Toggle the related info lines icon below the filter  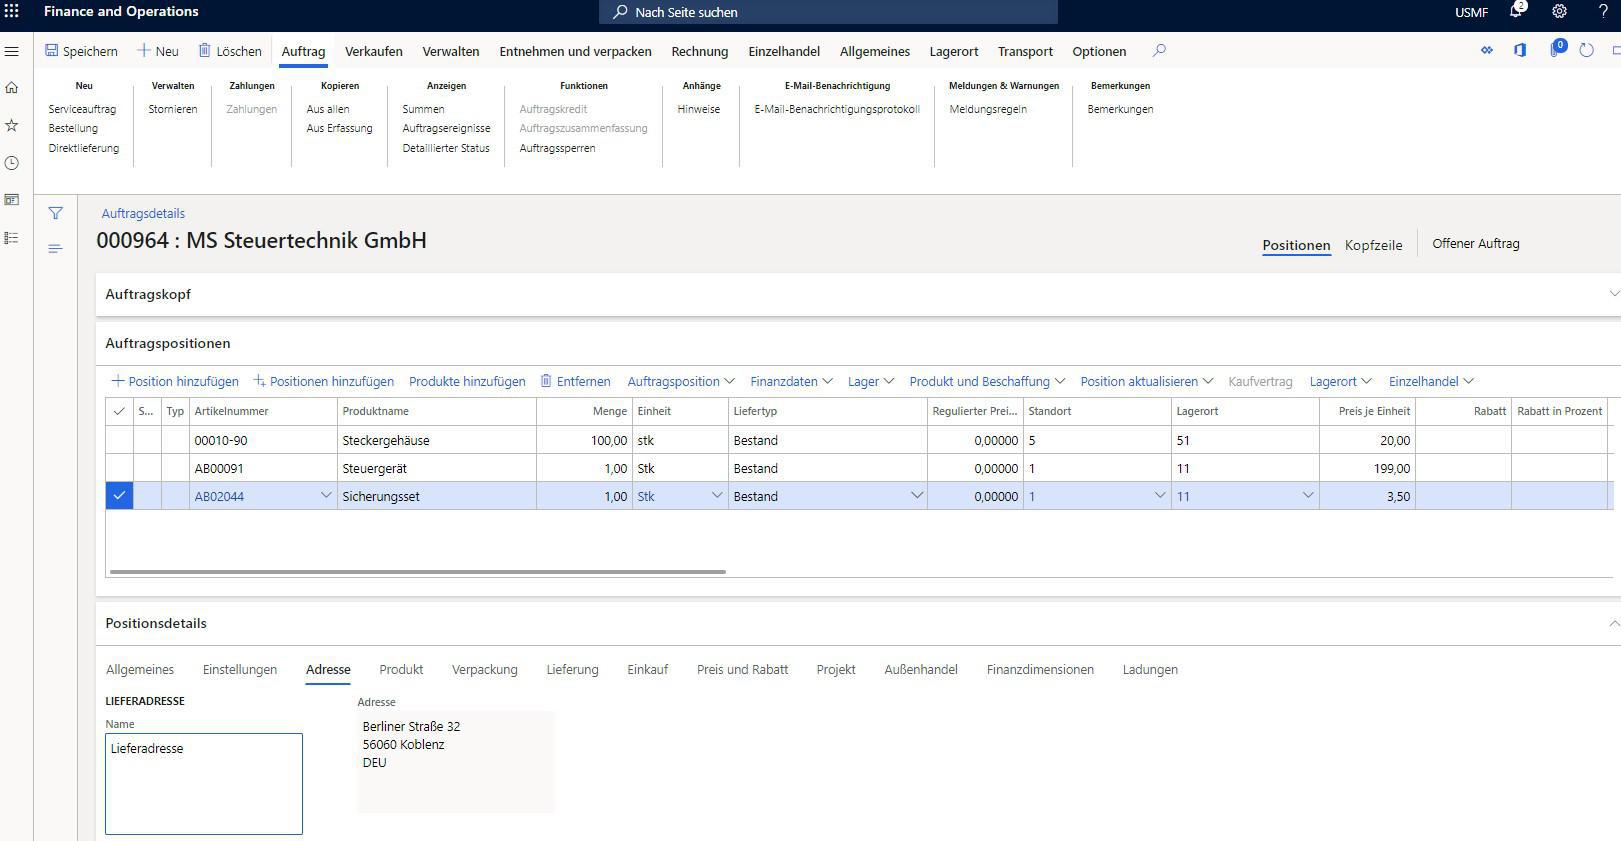tap(55, 248)
